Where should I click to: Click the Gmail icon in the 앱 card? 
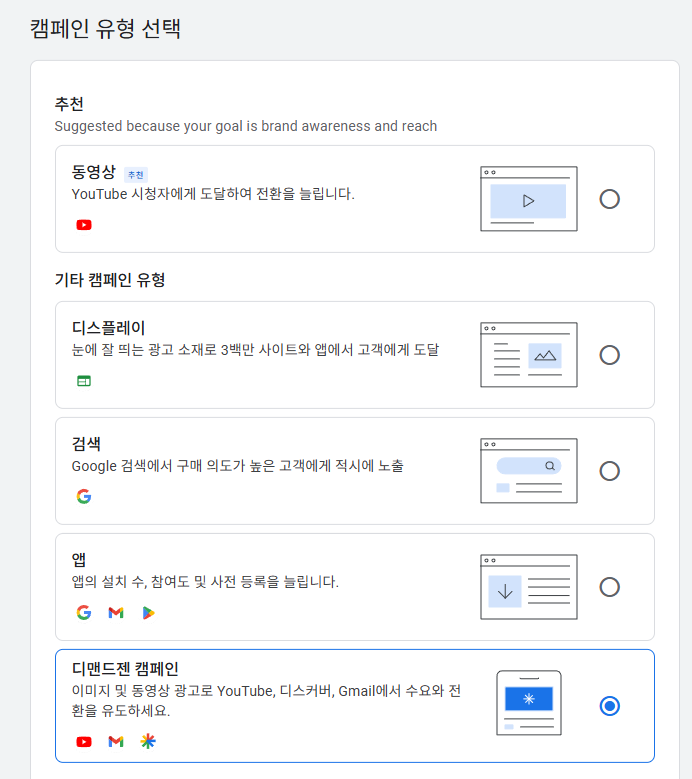pyautogui.click(x=116, y=613)
